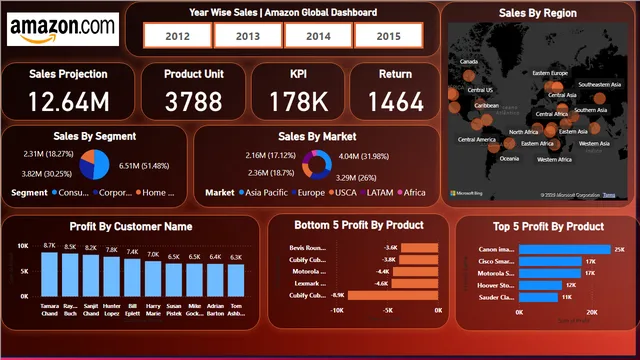Select the Consumer segment legend marker
Image resolution: width=640 pixels, height=360 pixels.
coord(54,193)
